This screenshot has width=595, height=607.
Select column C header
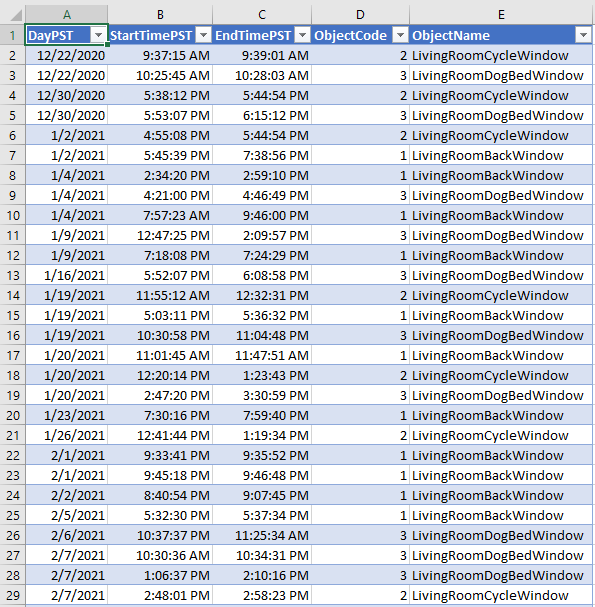(262, 15)
